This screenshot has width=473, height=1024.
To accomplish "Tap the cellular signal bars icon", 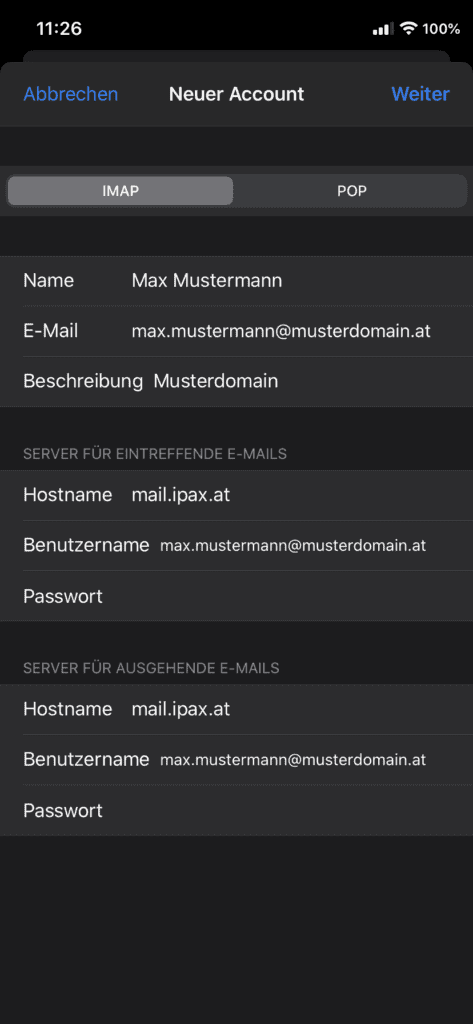I will [x=383, y=29].
